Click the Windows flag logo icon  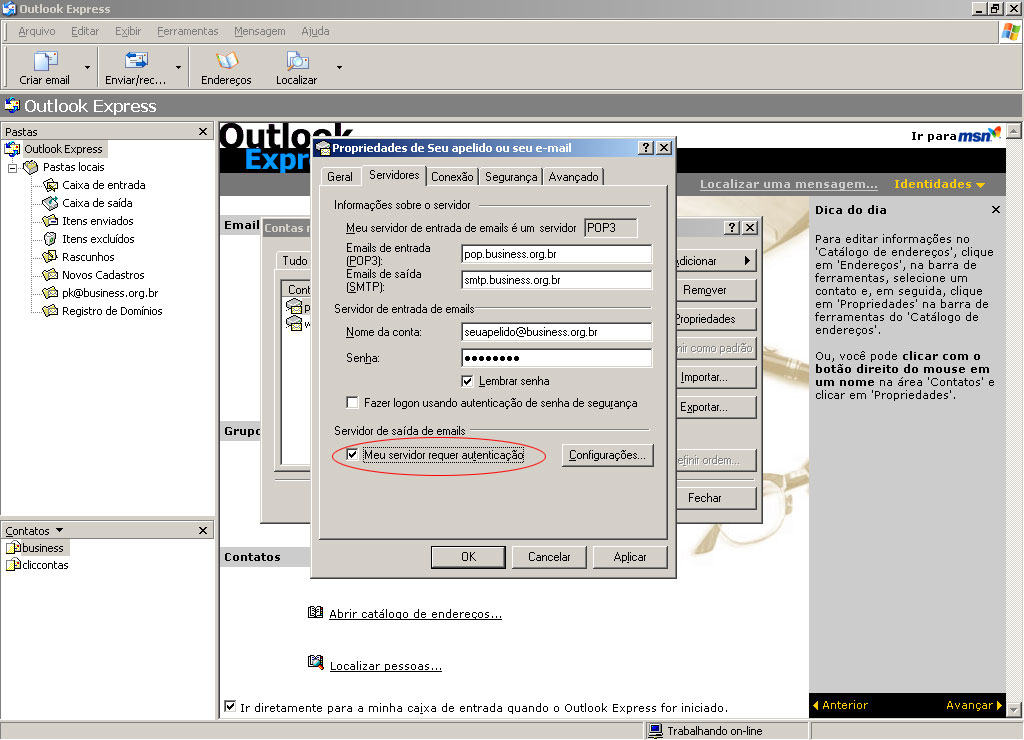[1011, 31]
